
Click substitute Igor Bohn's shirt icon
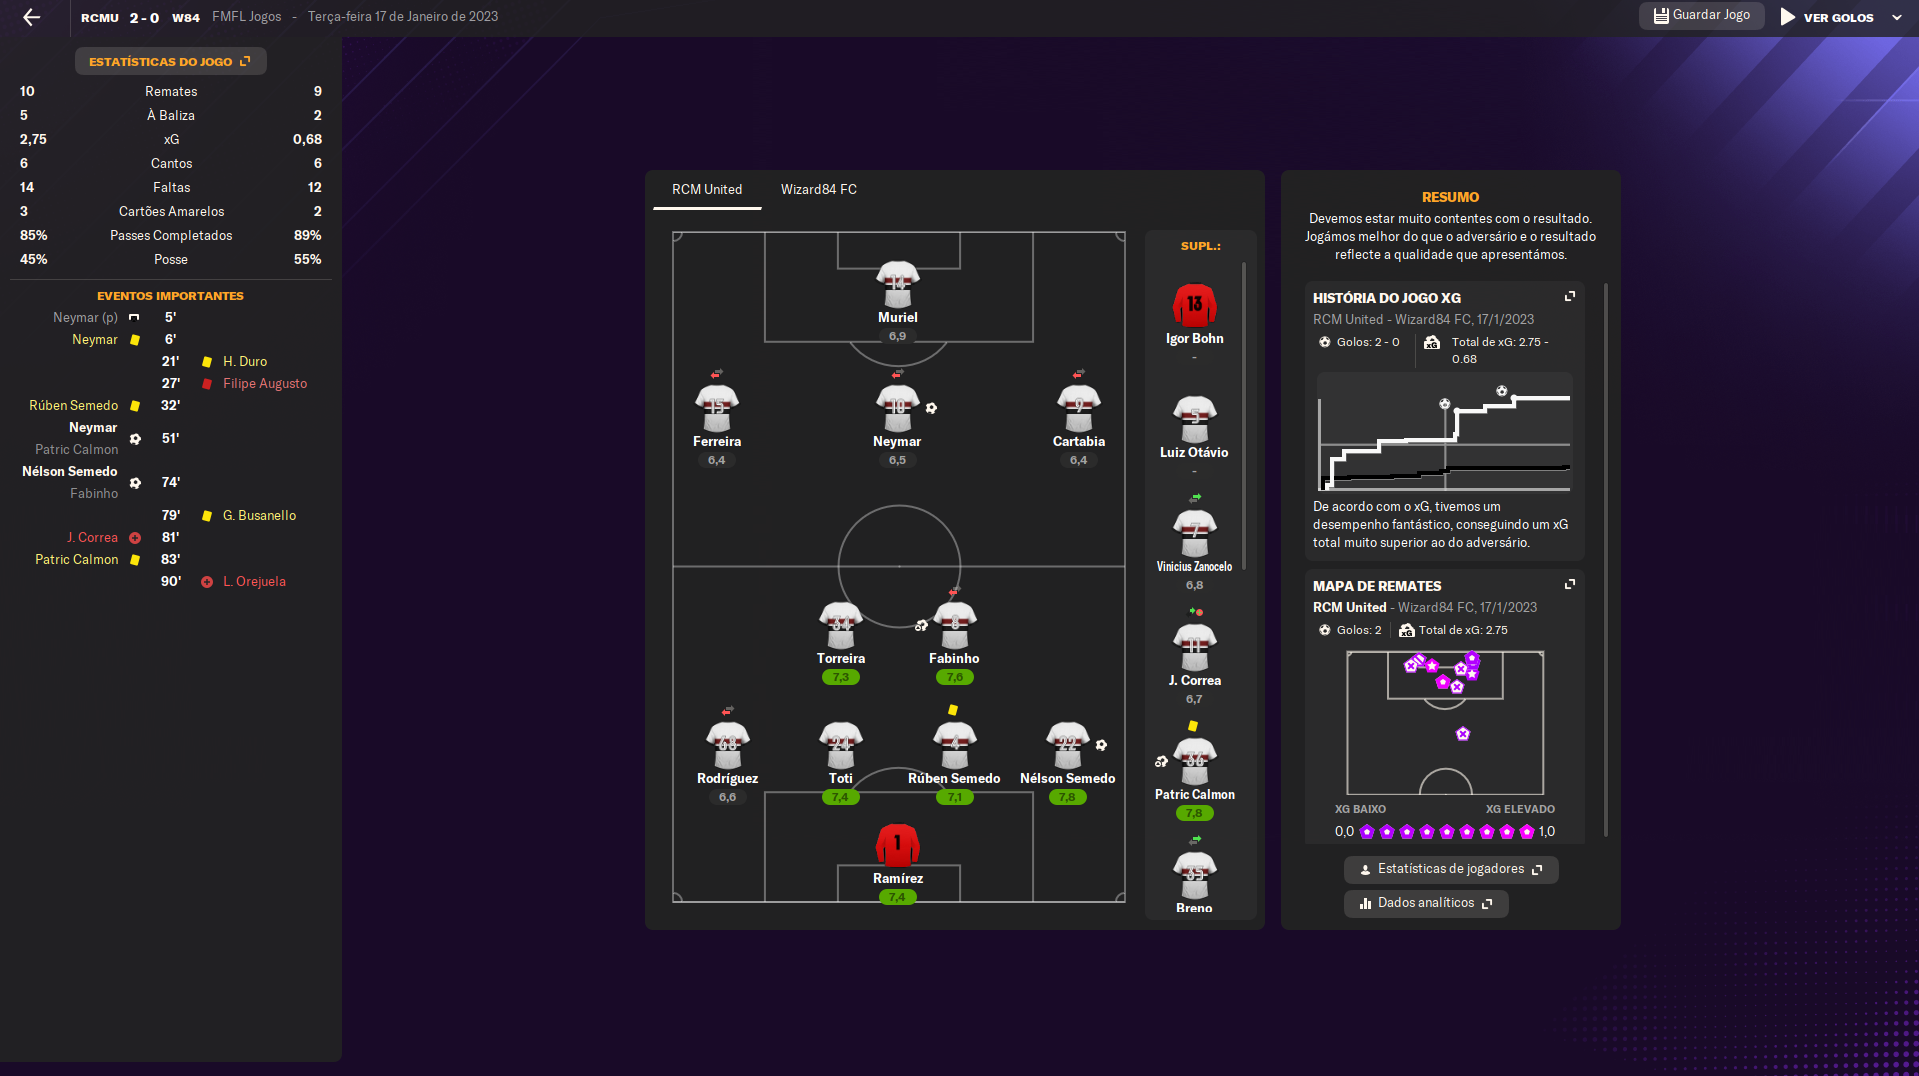(x=1194, y=305)
